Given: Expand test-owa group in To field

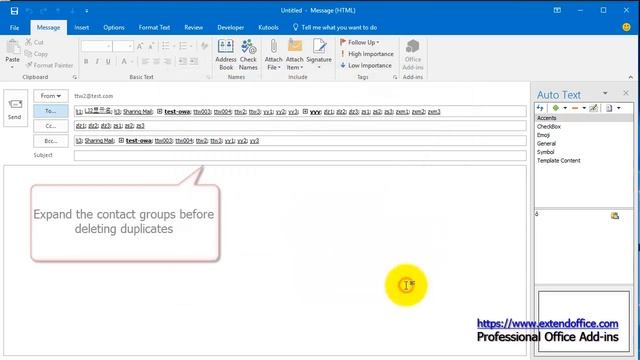Looking at the screenshot, I should click(160, 111).
